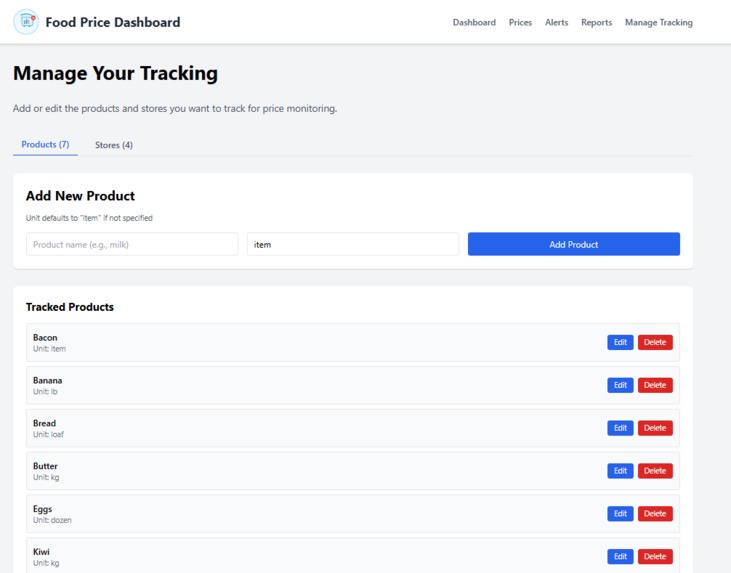This screenshot has width=731, height=573.
Task: Select the 'Banana' product name
Action: pos(48,380)
